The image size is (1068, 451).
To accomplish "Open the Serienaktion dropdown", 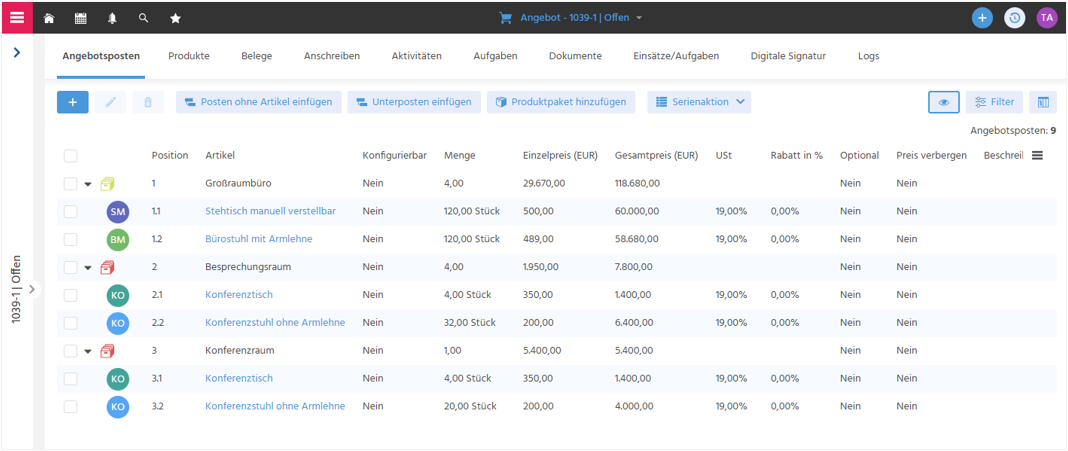I will click(699, 102).
